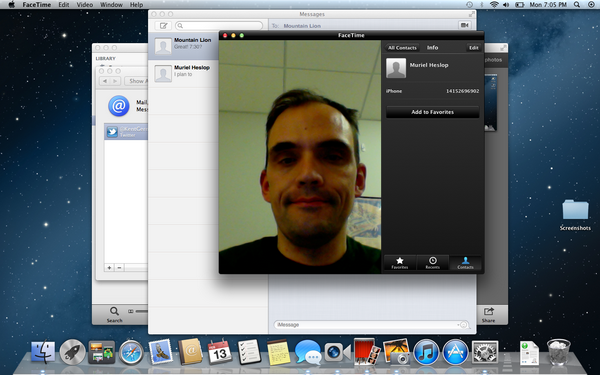Click compose new message icon in Messages

coord(163,26)
